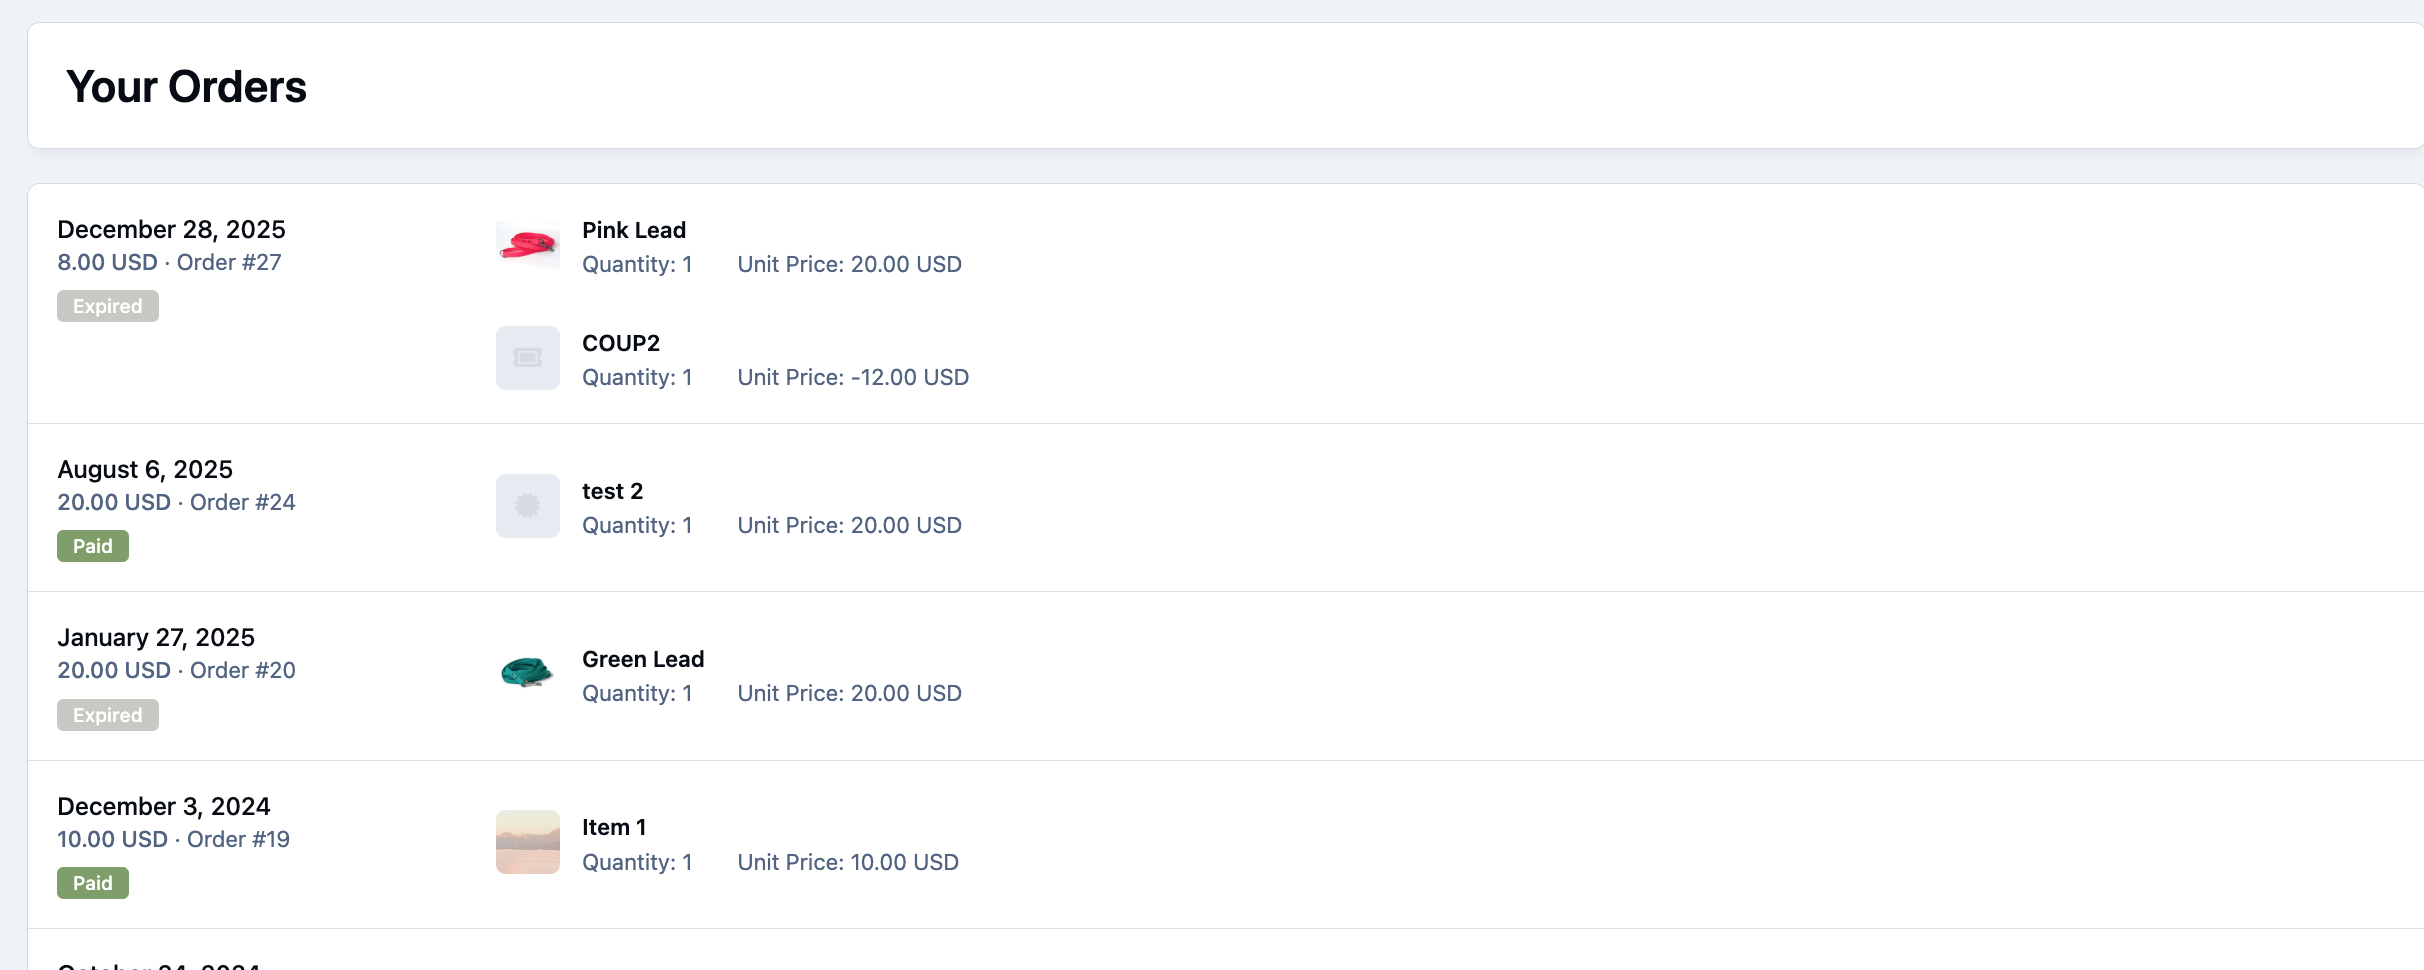Open order dated January 27, 2025
This screenshot has width=2424, height=970.
156,637
